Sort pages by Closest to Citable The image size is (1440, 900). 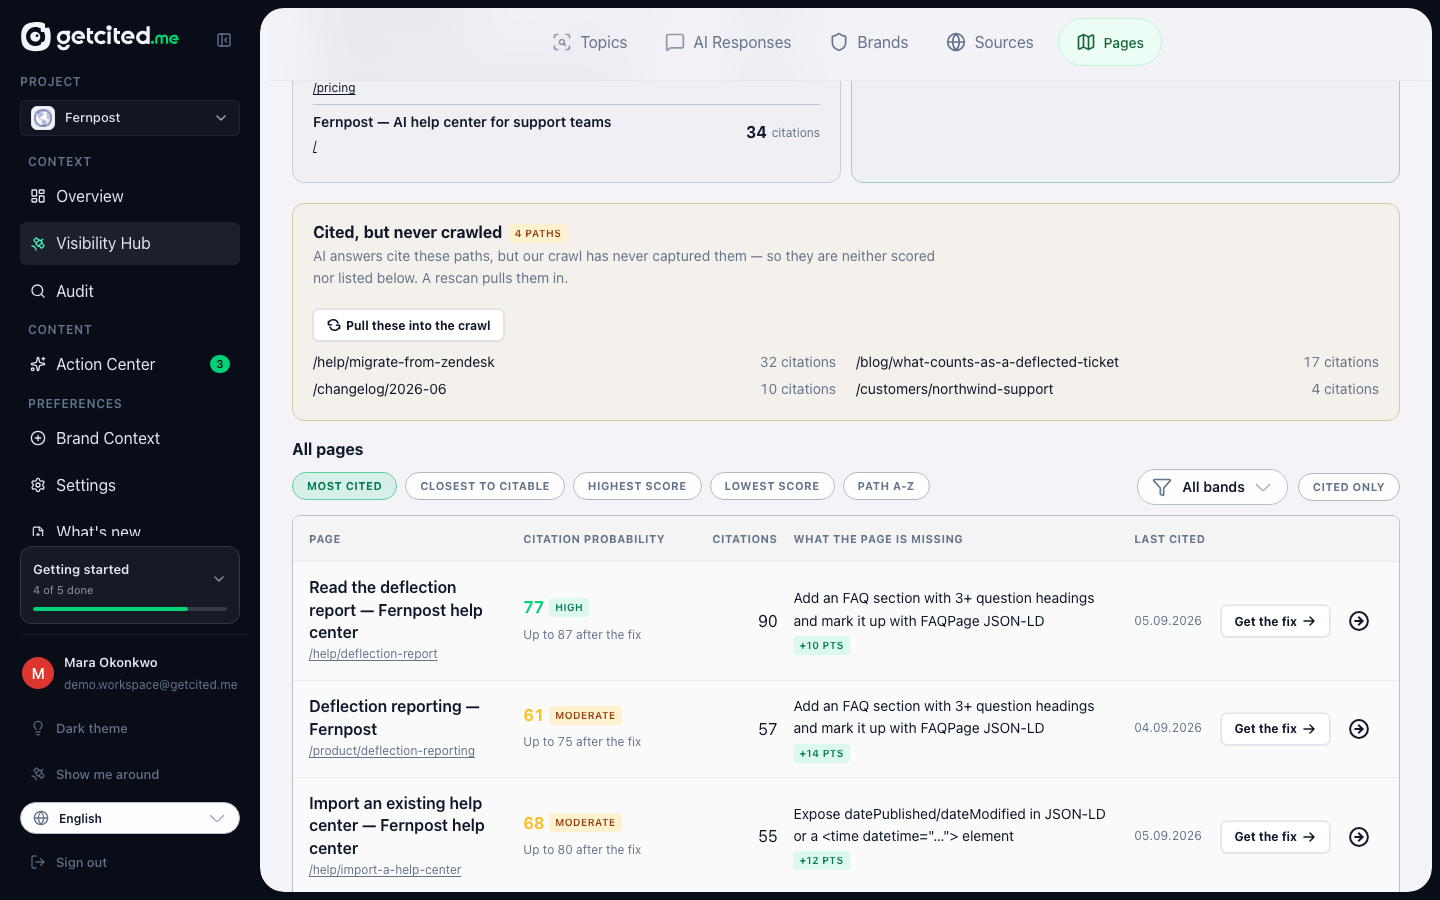[x=485, y=486]
